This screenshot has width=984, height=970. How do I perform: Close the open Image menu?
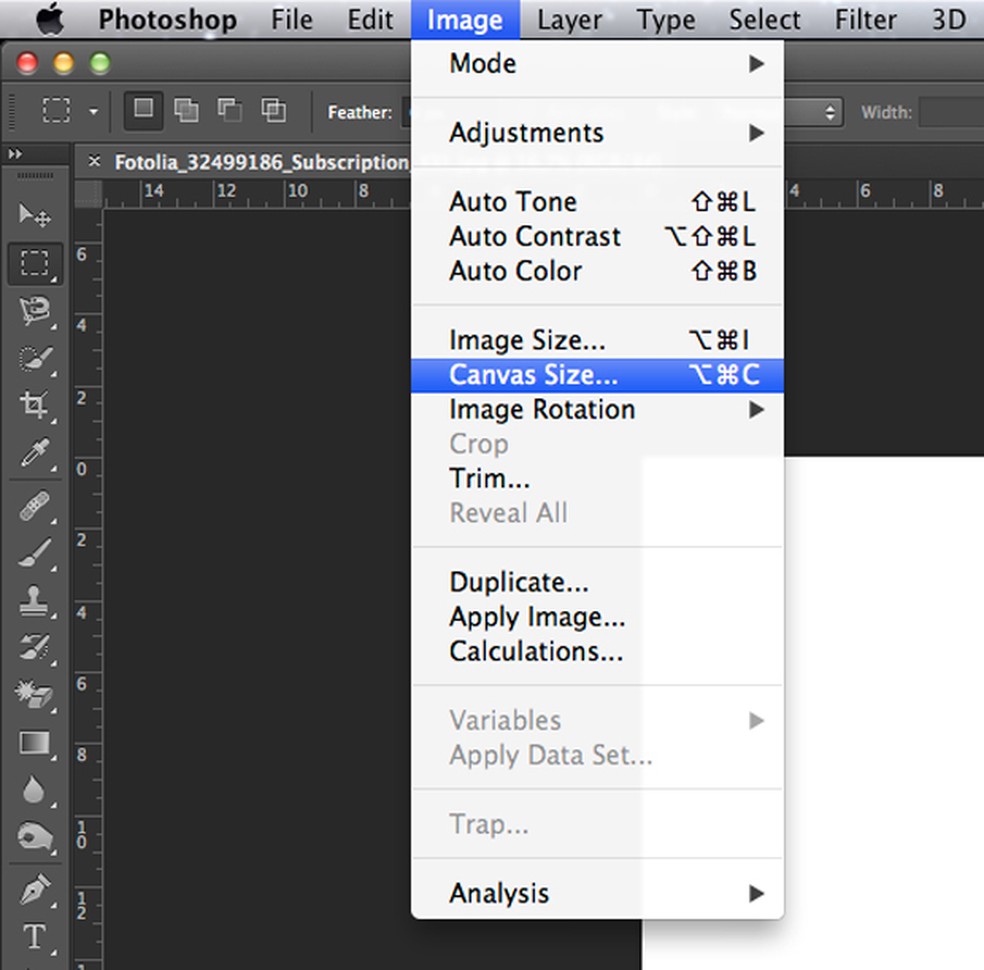465,19
